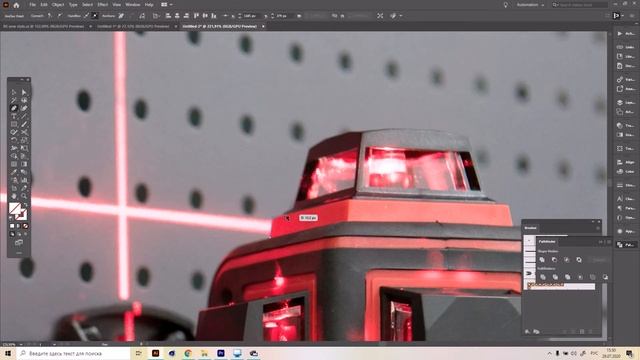Open Windows Start menu

point(8,353)
